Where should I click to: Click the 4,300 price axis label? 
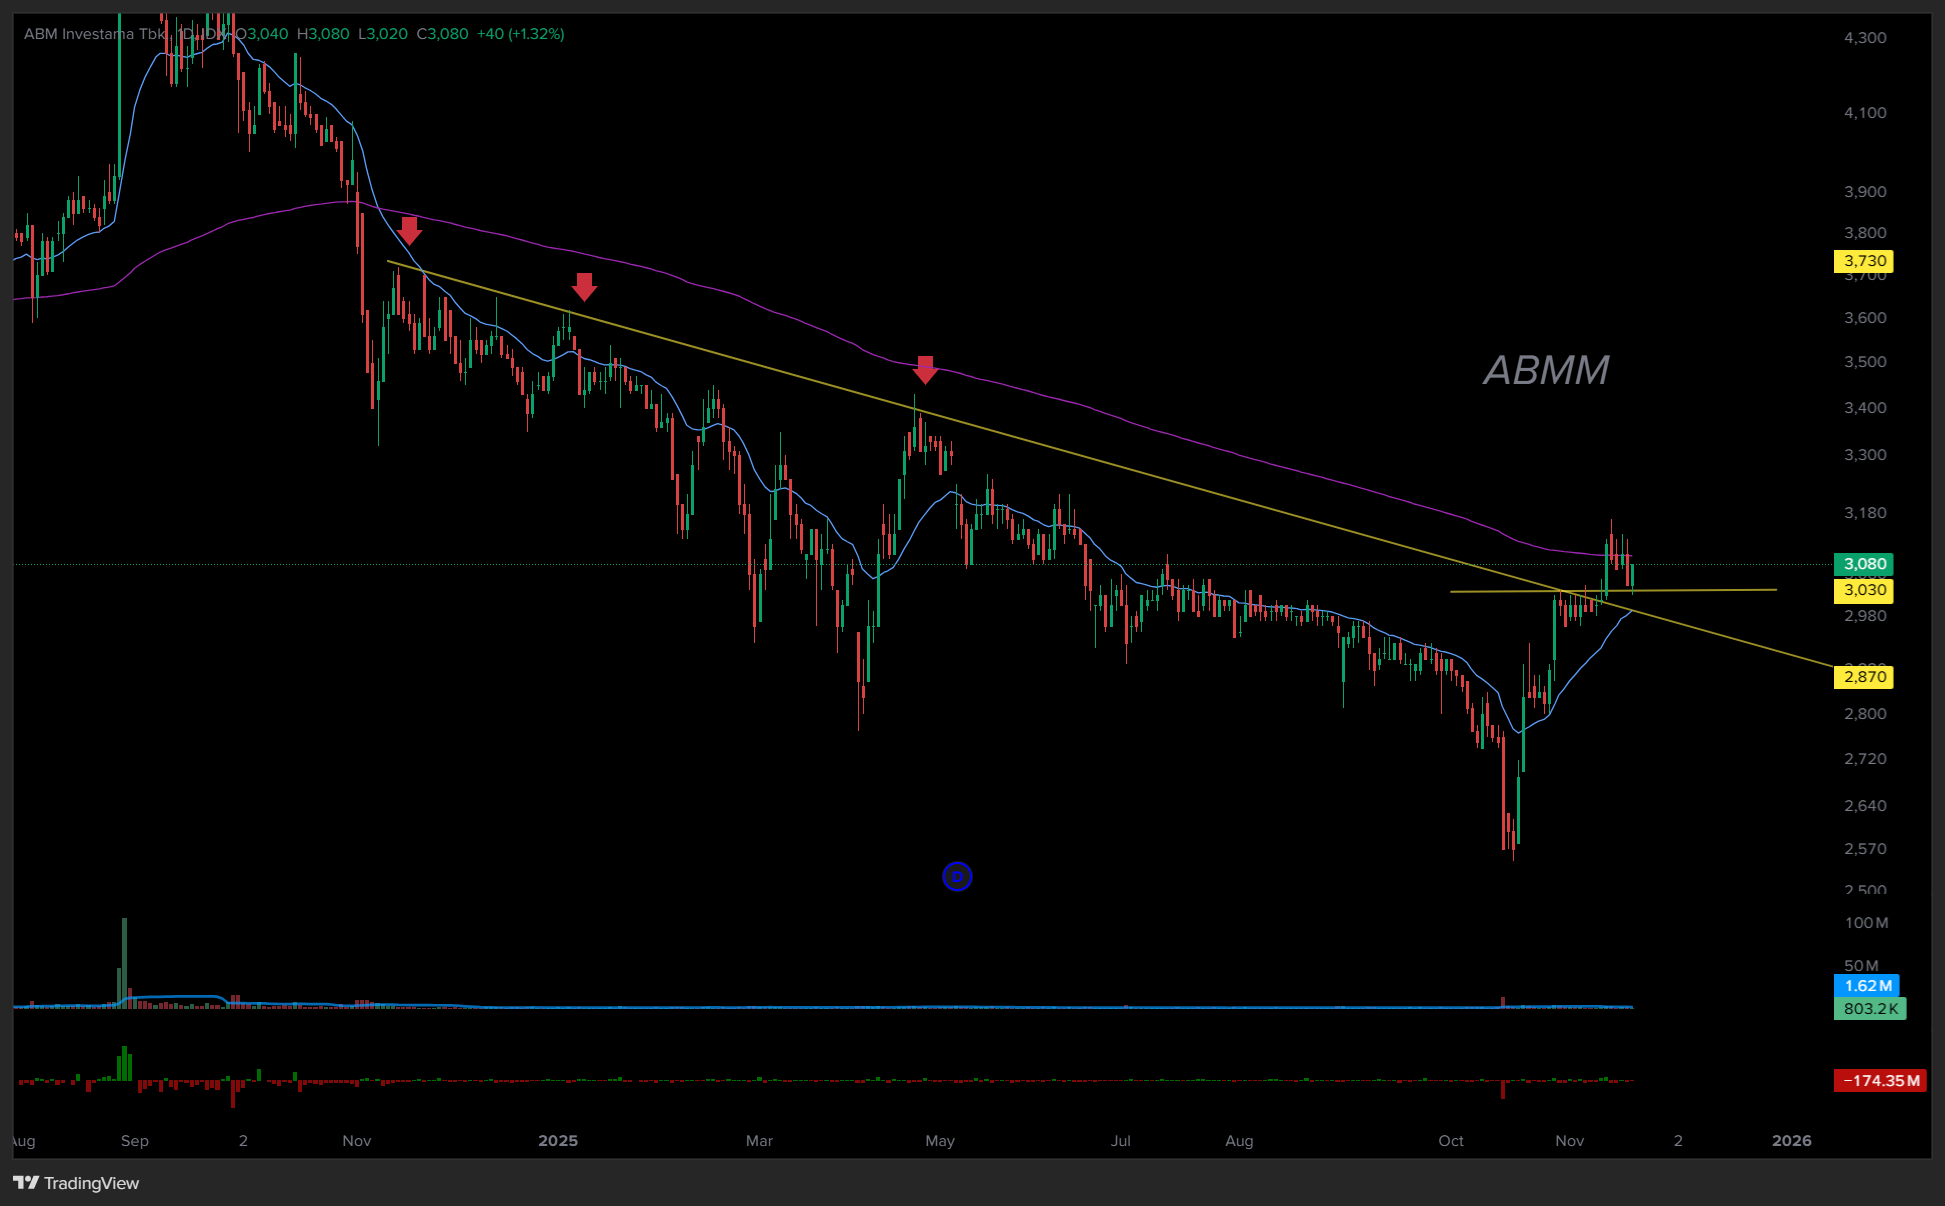(x=1865, y=38)
